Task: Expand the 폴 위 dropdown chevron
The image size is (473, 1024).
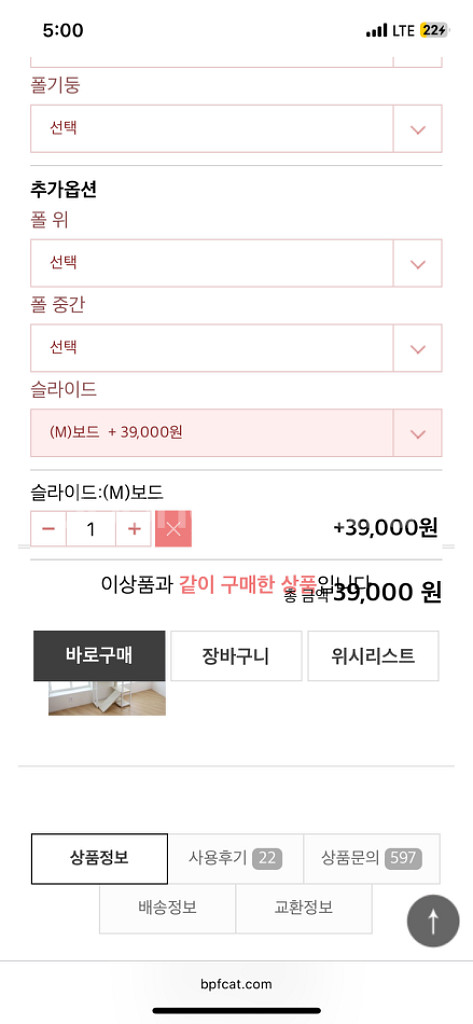Action: point(417,263)
